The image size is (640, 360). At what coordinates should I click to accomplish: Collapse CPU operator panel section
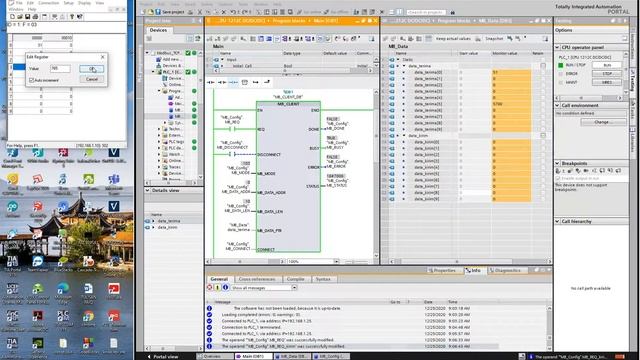click(x=558, y=47)
